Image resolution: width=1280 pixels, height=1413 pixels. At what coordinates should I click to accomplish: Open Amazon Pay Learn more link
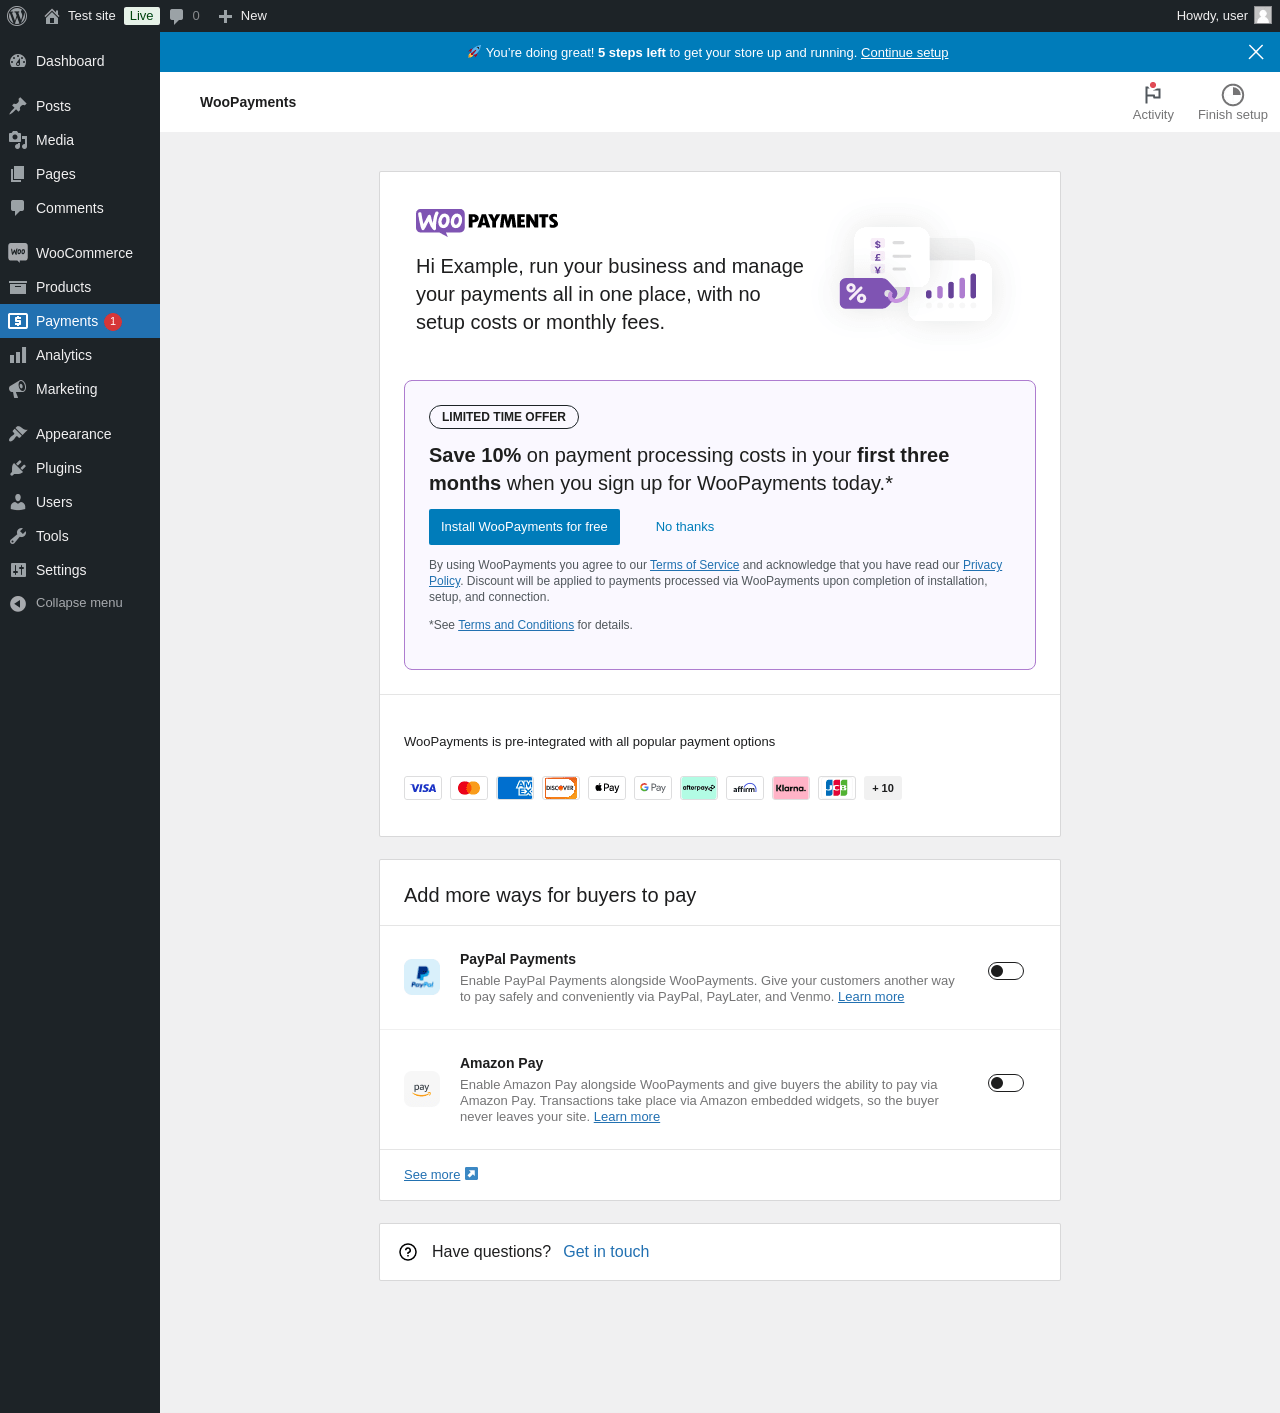627,1117
